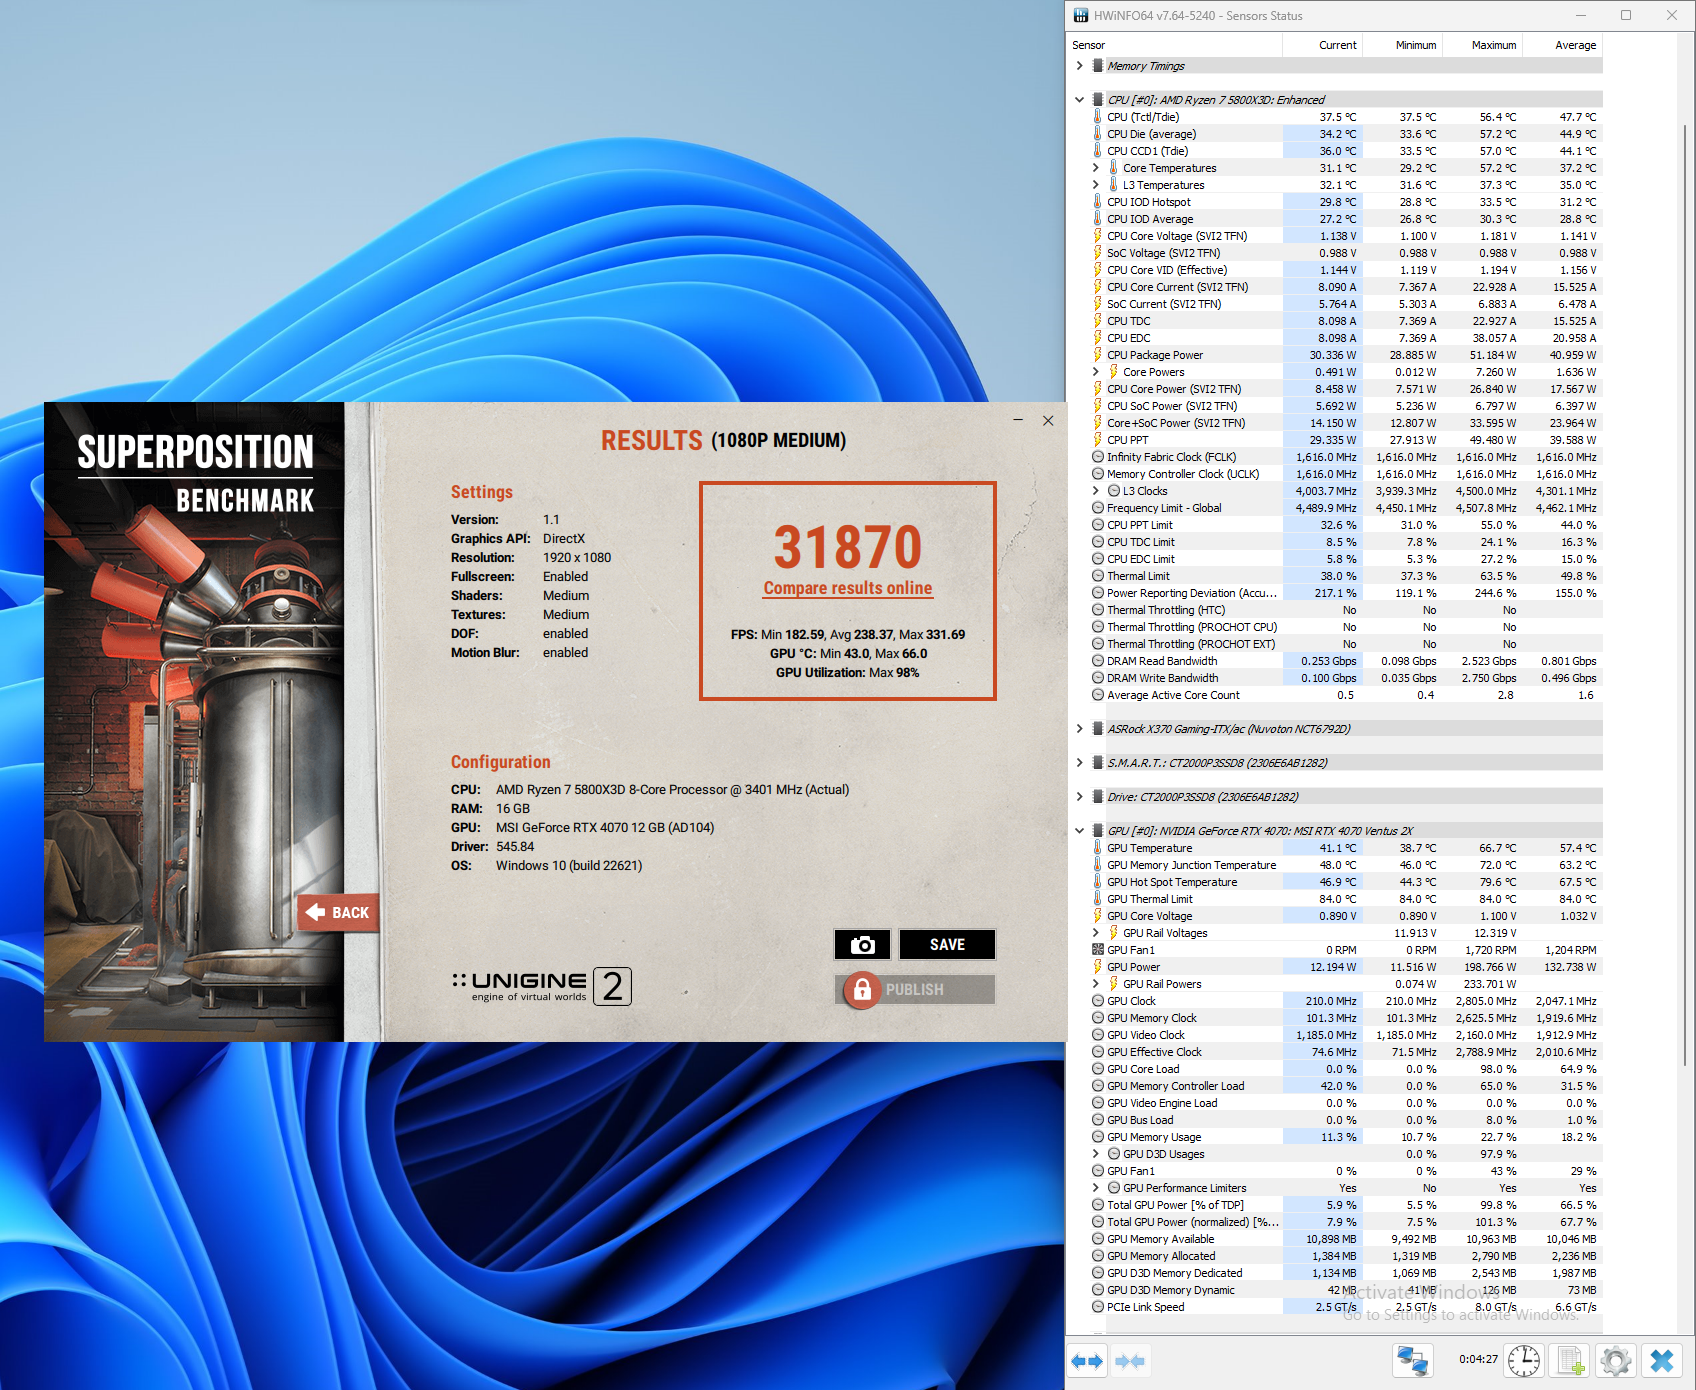Viewport: 1696px width, 1390px height.
Task: Expand GPU Rail Powers subtree
Action: click(x=1096, y=984)
